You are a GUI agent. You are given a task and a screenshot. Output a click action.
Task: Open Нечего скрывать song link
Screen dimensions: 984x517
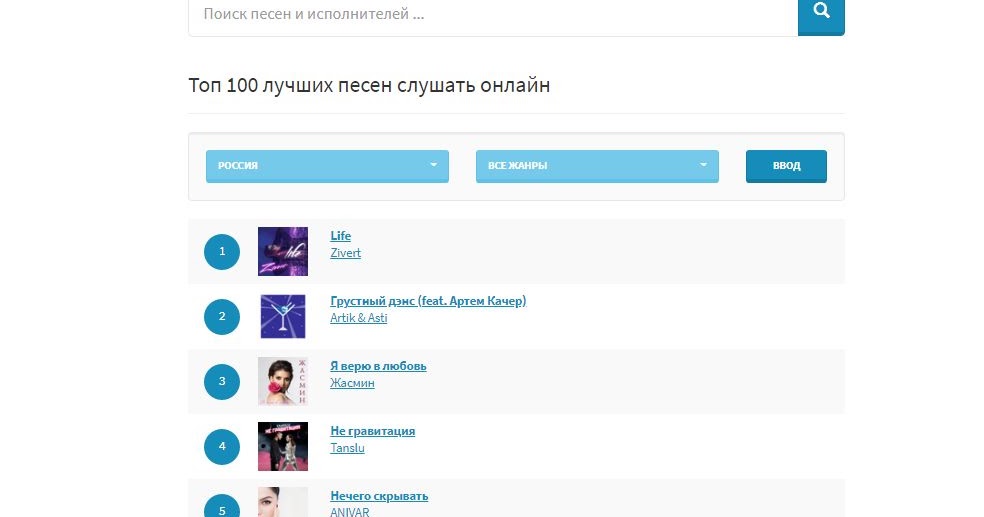click(x=379, y=496)
